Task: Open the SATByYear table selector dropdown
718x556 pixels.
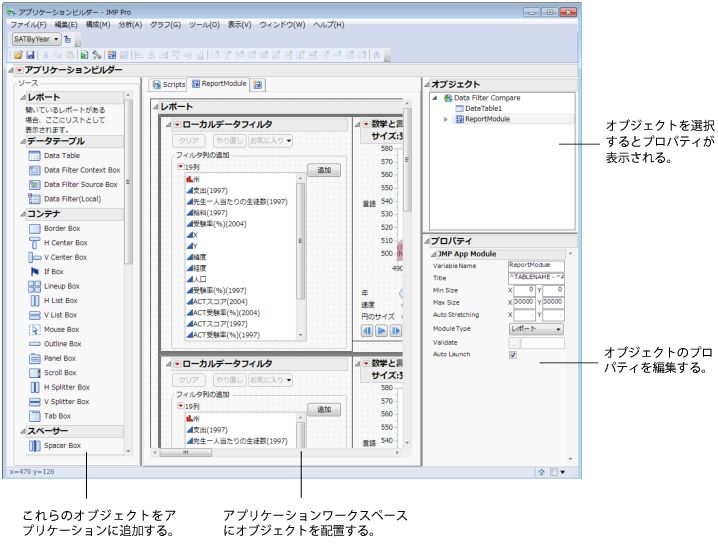Action: tap(38, 38)
